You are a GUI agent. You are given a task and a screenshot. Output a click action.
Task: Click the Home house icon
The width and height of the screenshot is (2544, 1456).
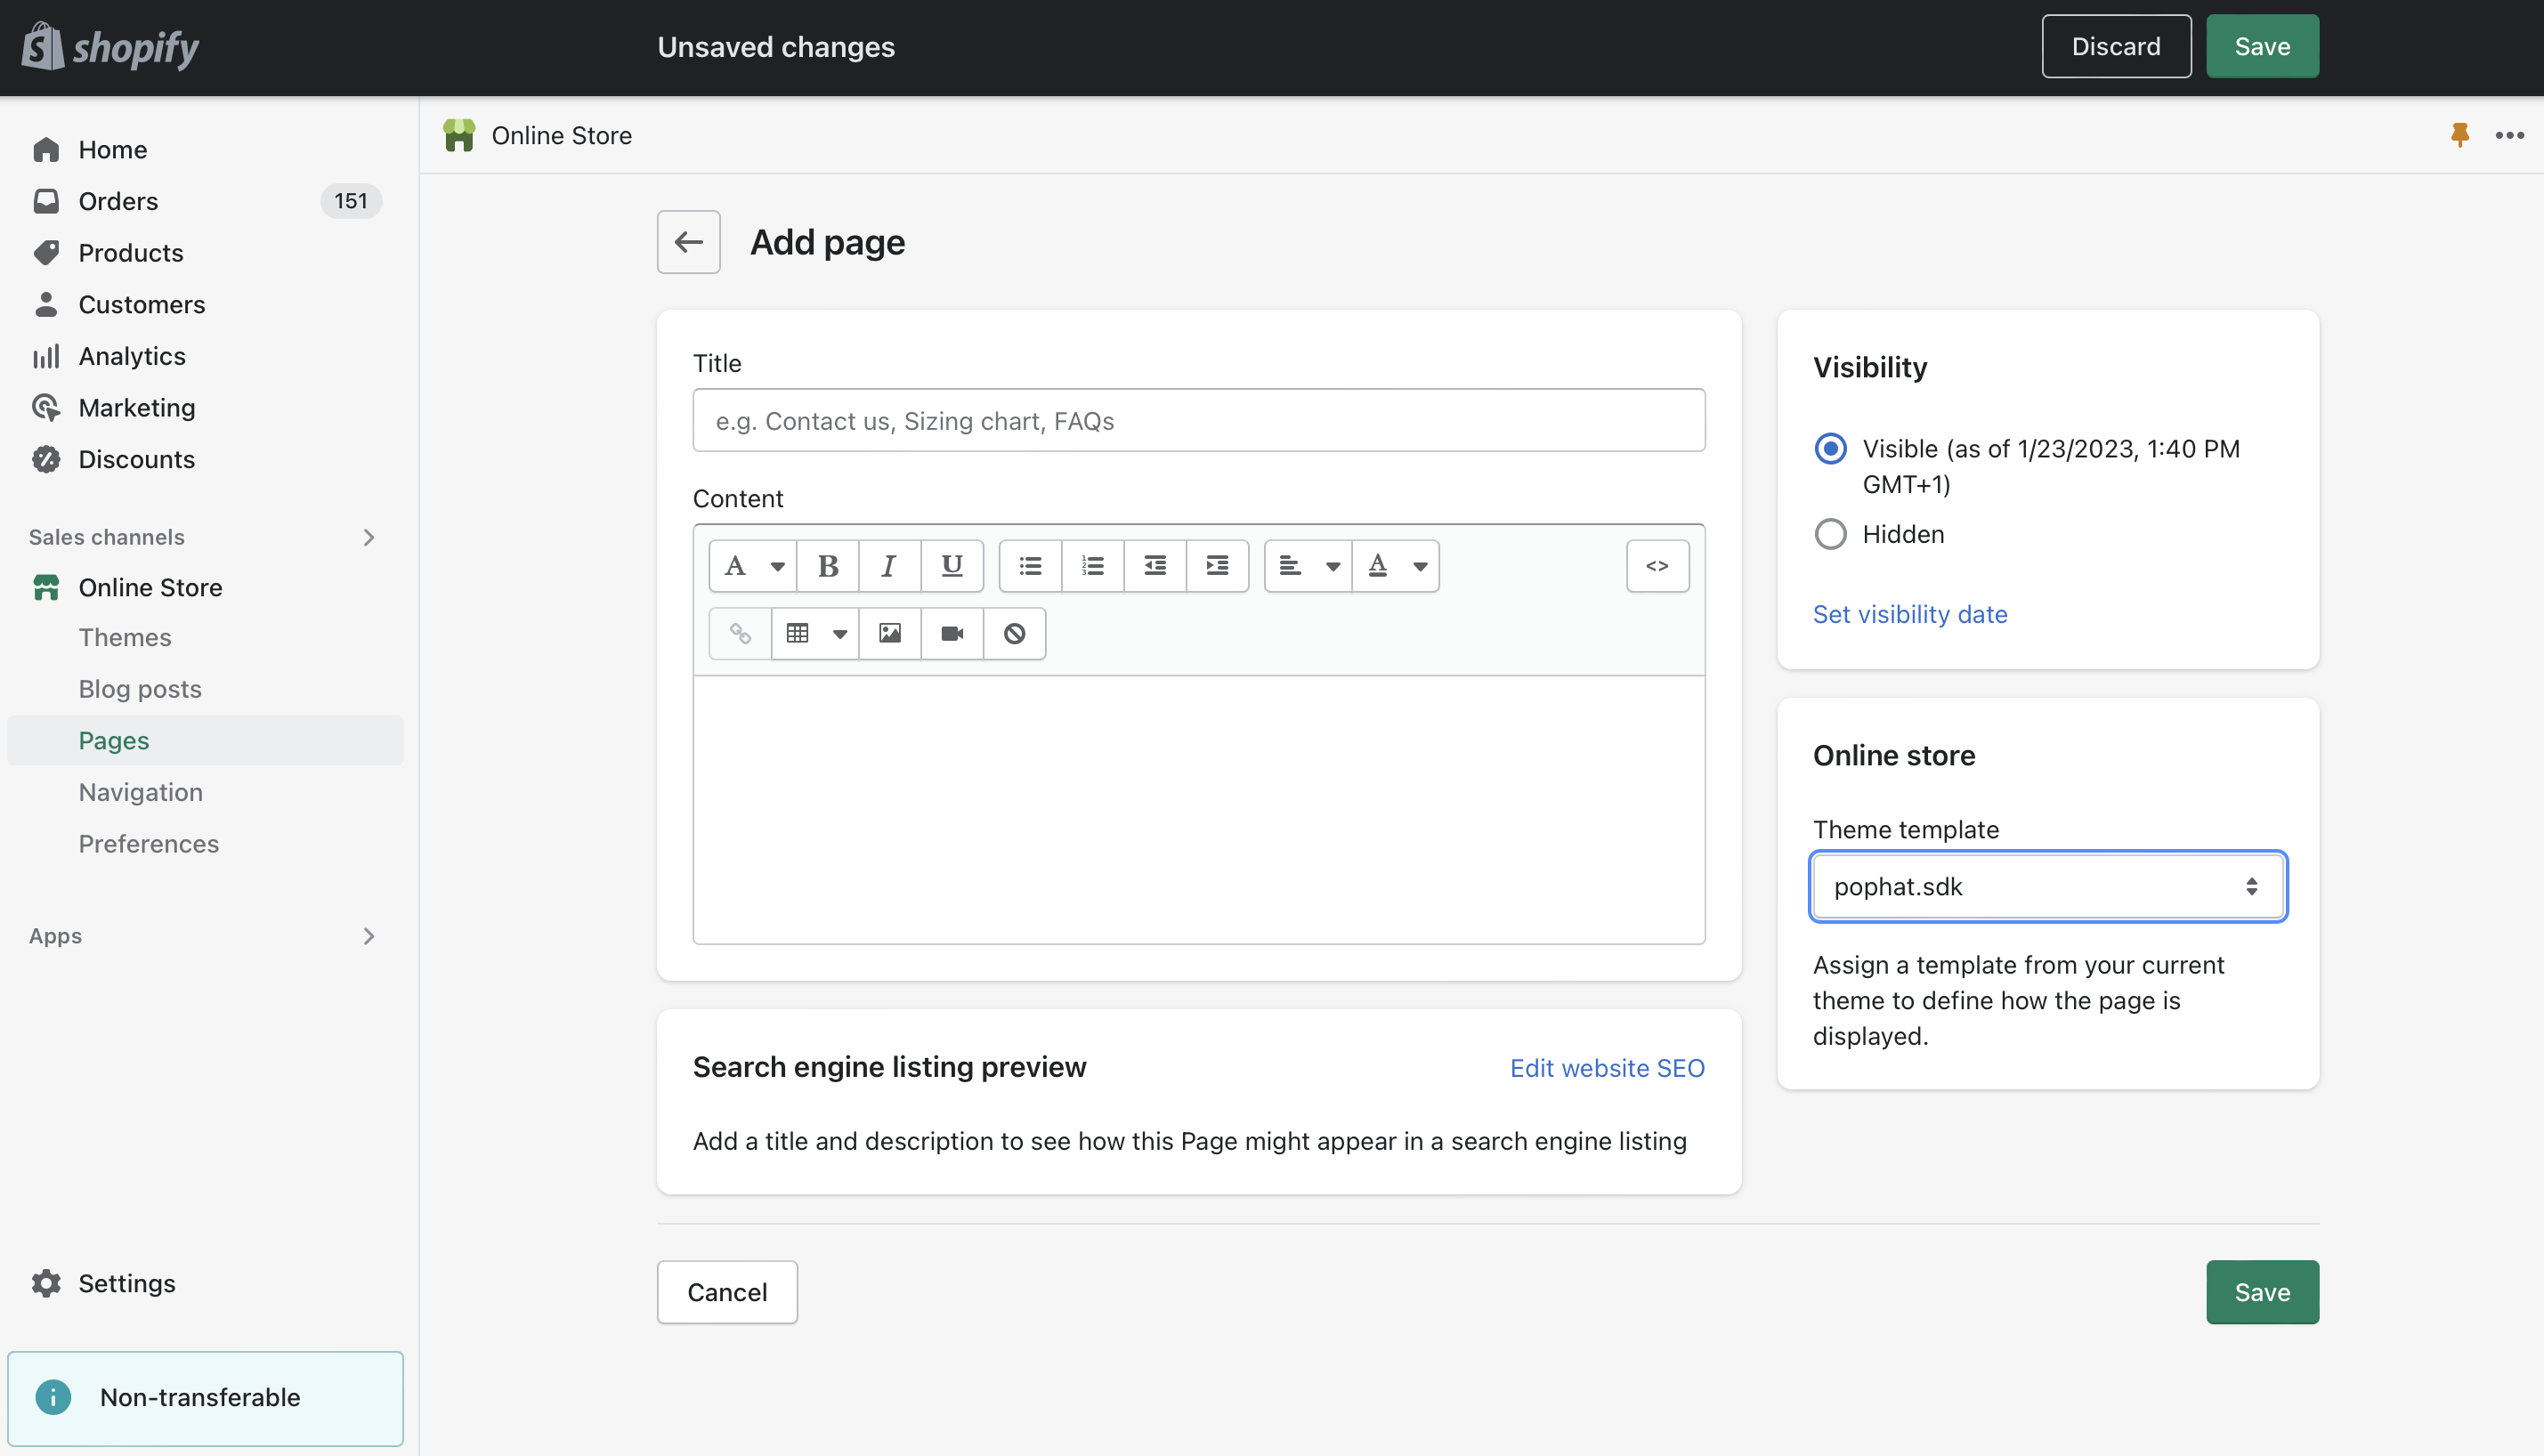(x=46, y=150)
